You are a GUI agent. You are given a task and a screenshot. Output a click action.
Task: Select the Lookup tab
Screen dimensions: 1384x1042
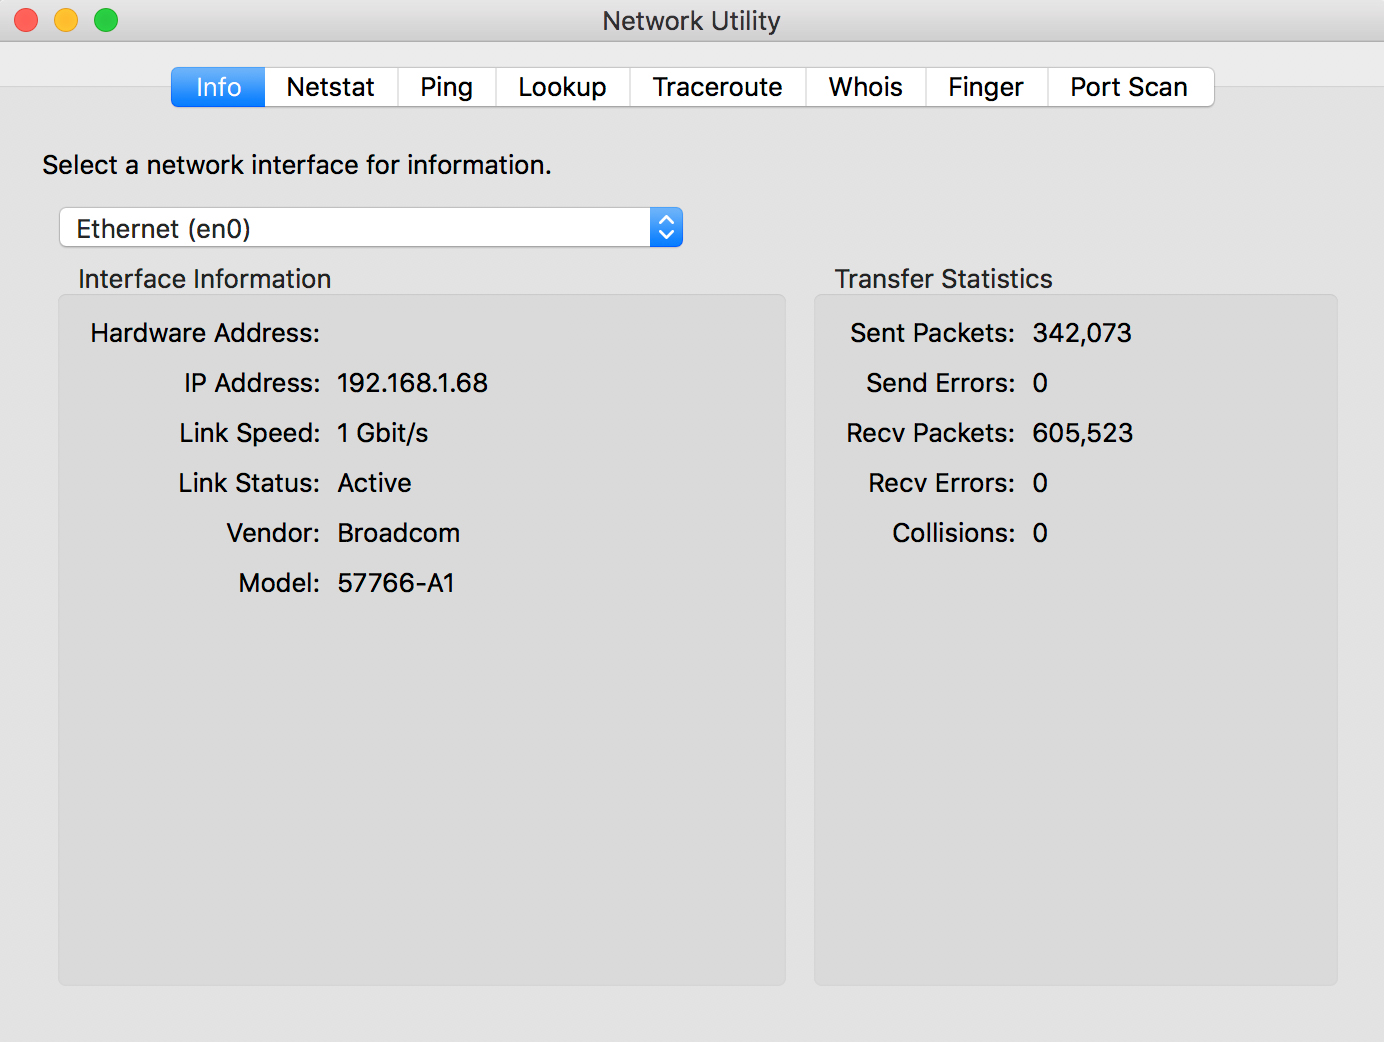562,87
